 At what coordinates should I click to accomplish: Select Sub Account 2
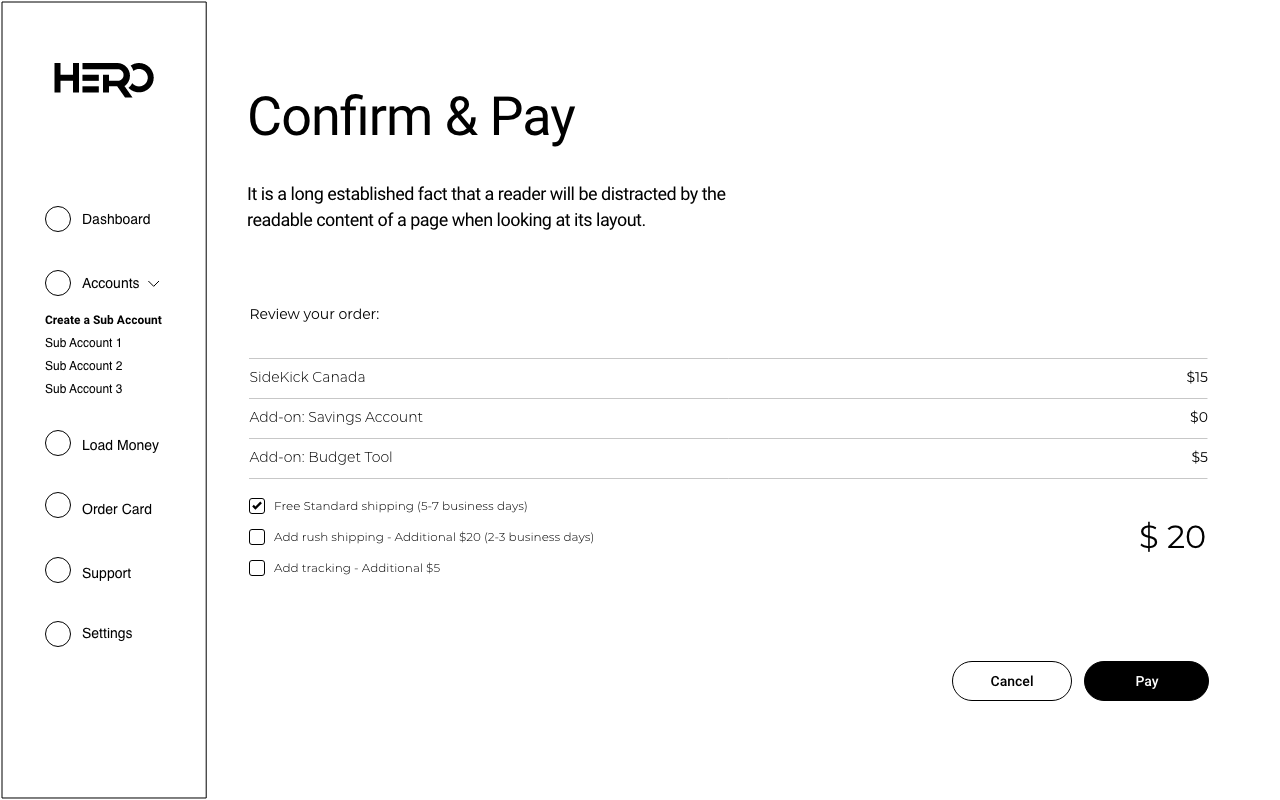pyautogui.click(x=83, y=366)
